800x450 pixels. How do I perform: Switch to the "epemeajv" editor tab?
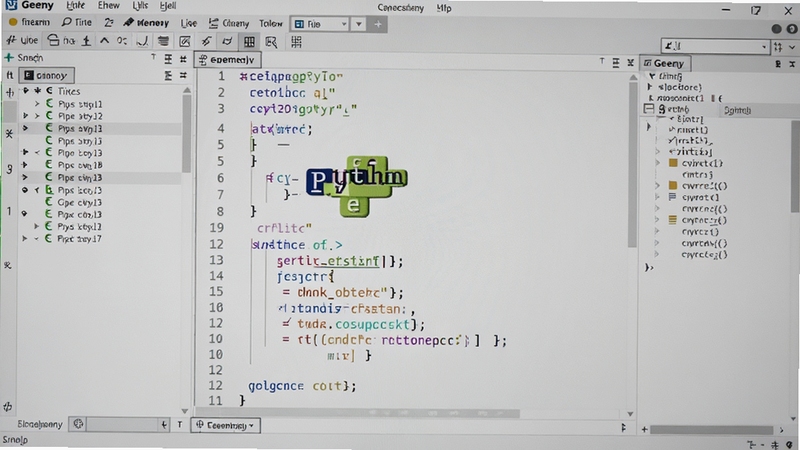tap(228, 60)
